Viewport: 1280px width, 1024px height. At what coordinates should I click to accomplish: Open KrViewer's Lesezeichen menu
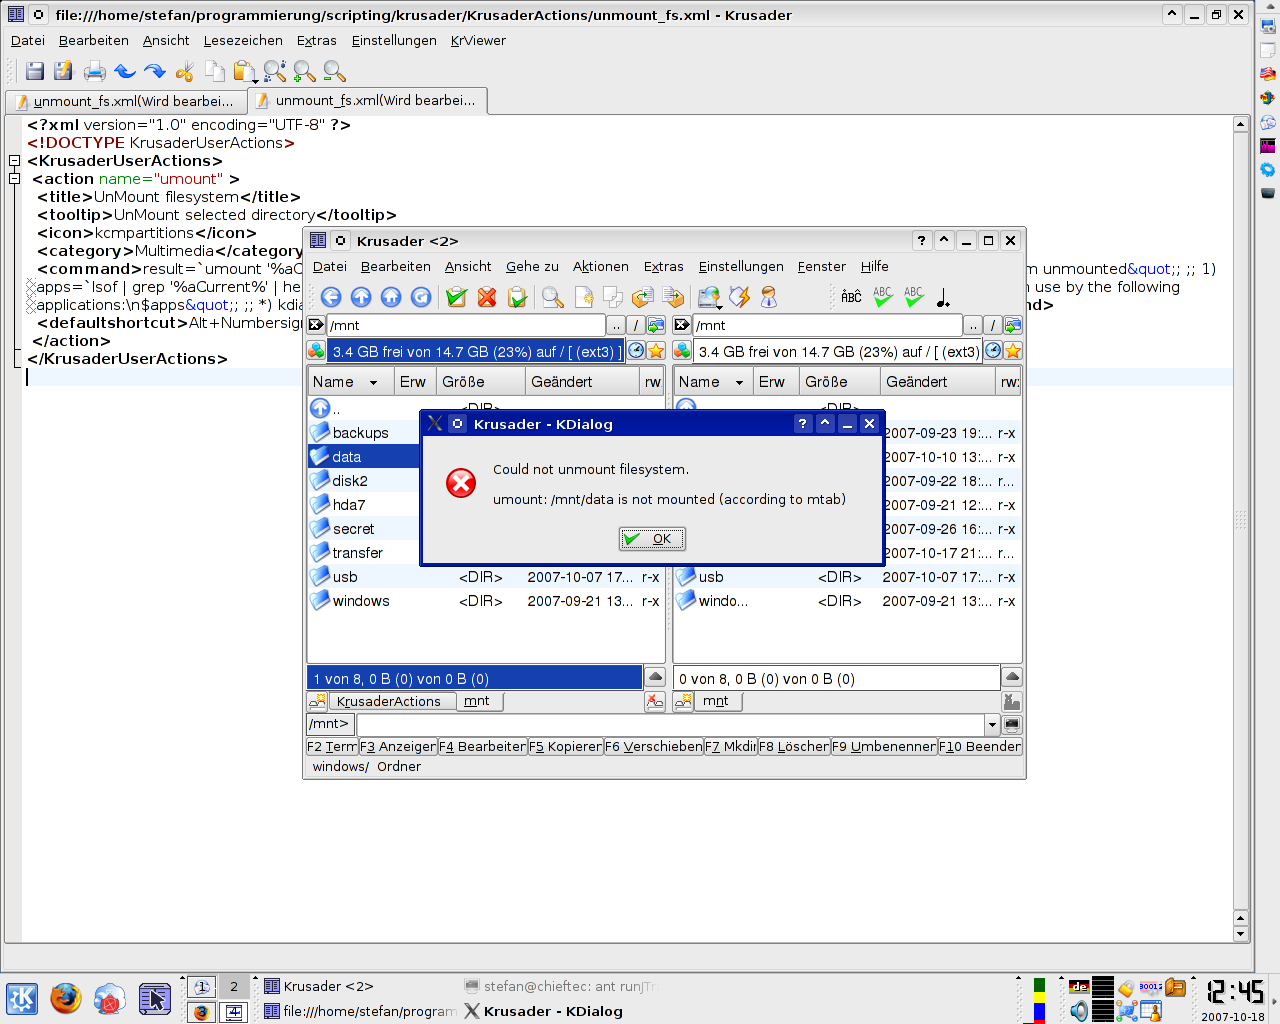243,41
